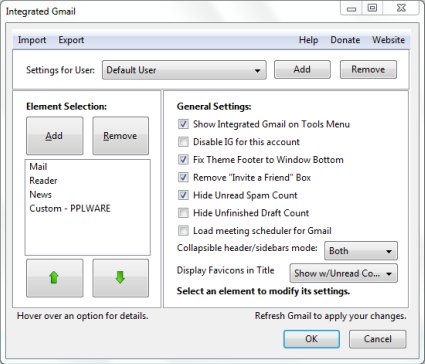Click Add under Element Selection
Image resolution: width=425 pixels, height=364 pixels.
55,136
